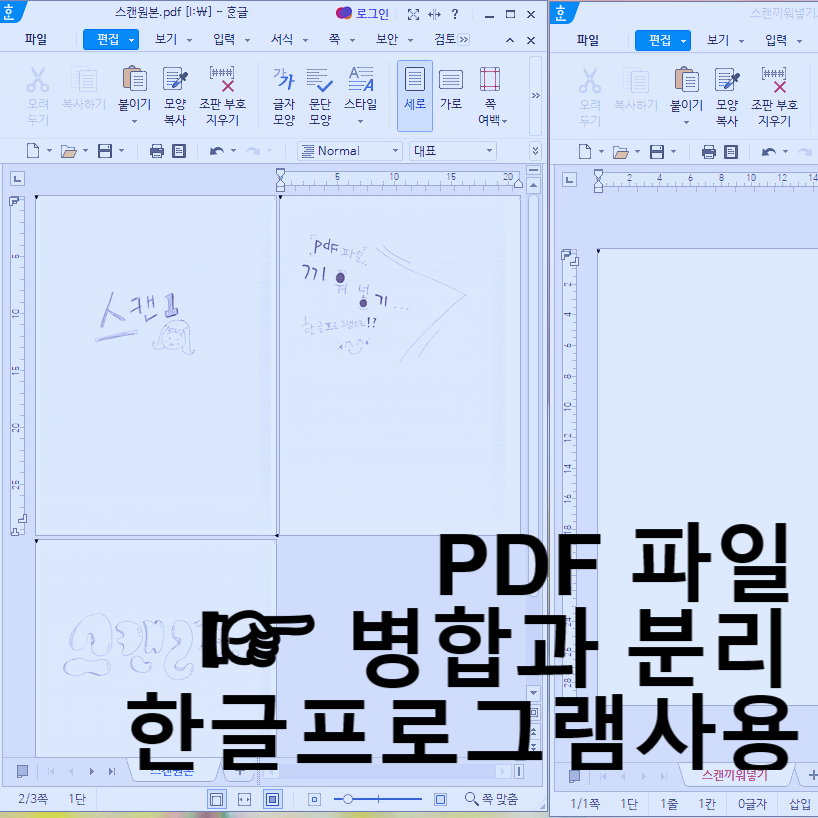Viewport: 818px width, 818px height.
Task: Click 조판 부호 지우기 in right window
Action: tap(774, 97)
